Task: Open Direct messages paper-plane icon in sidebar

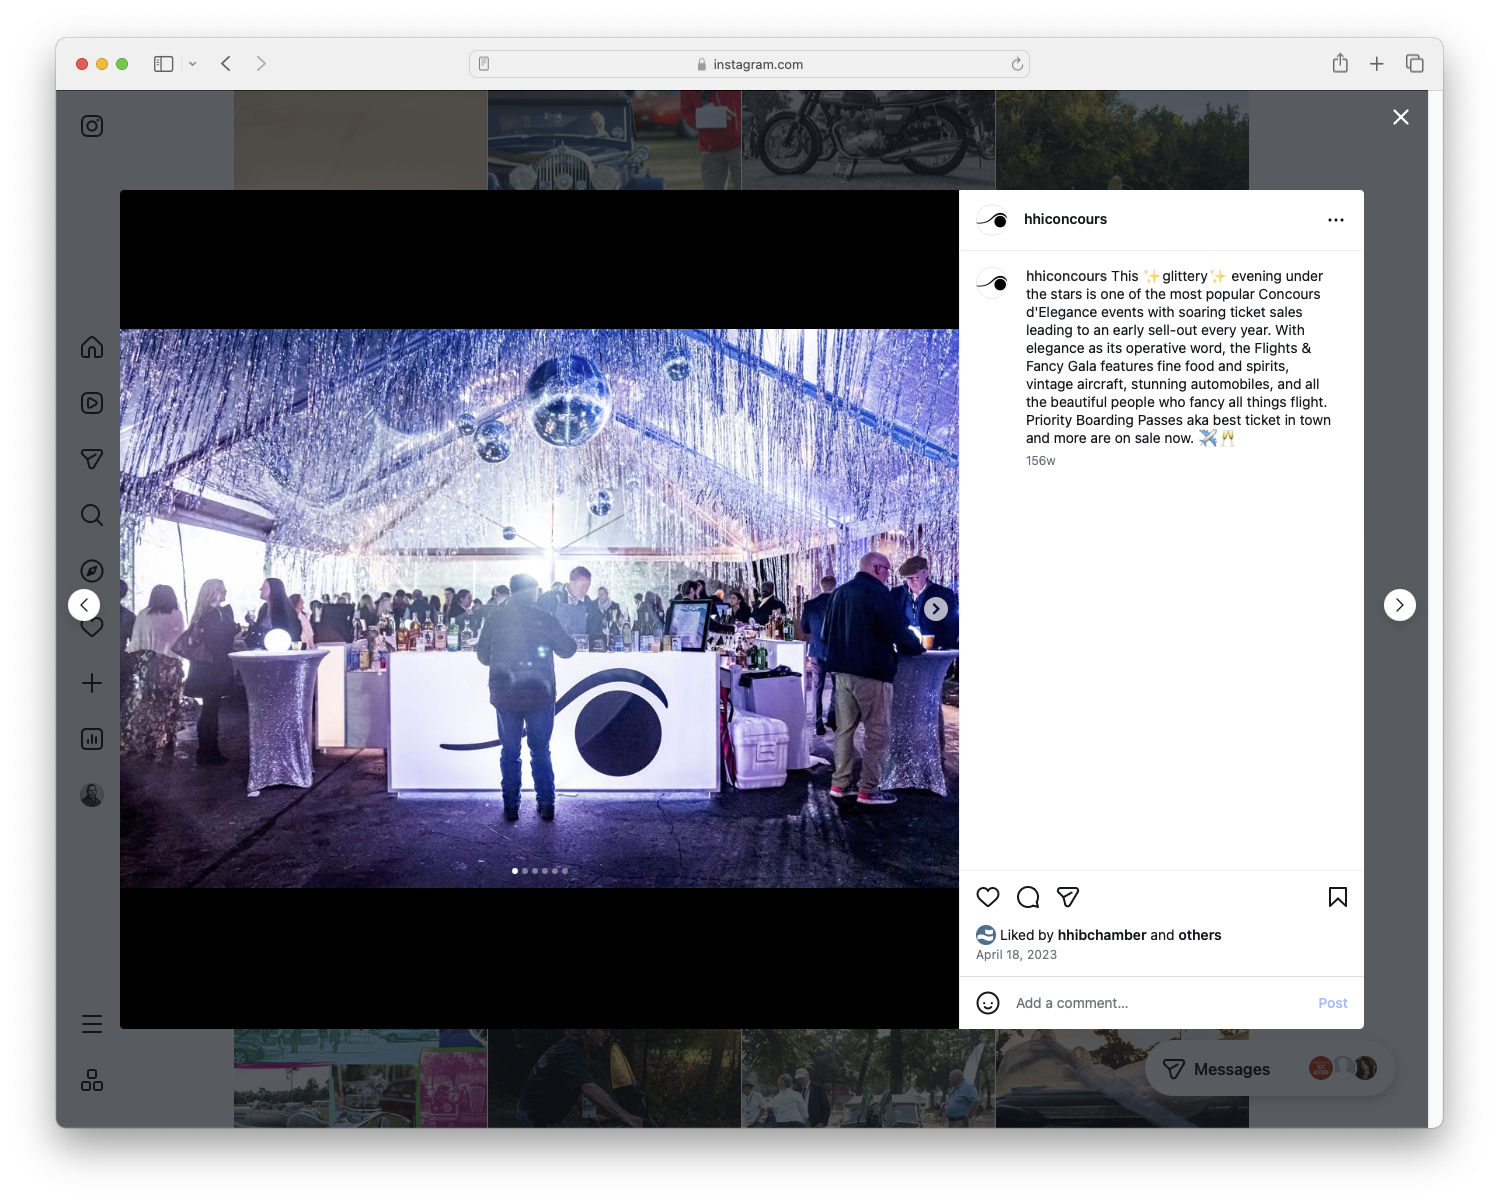Action: pos(91,459)
